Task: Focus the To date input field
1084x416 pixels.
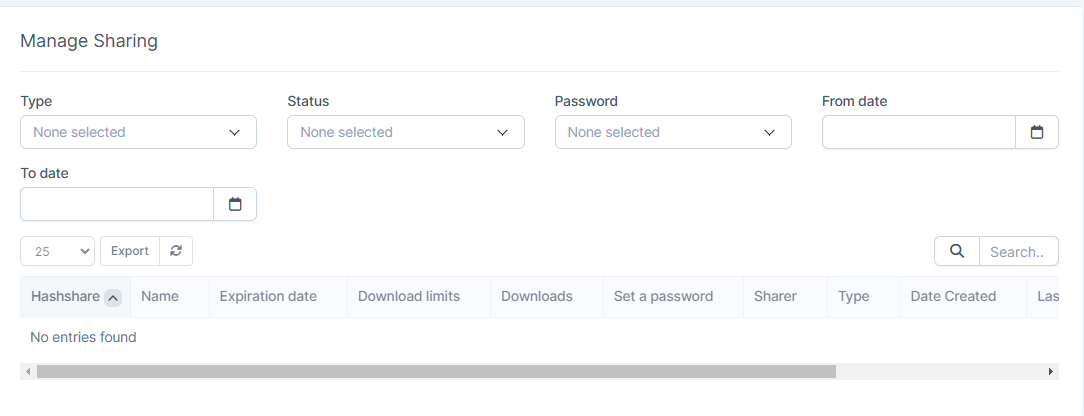Action: click(x=117, y=204)
